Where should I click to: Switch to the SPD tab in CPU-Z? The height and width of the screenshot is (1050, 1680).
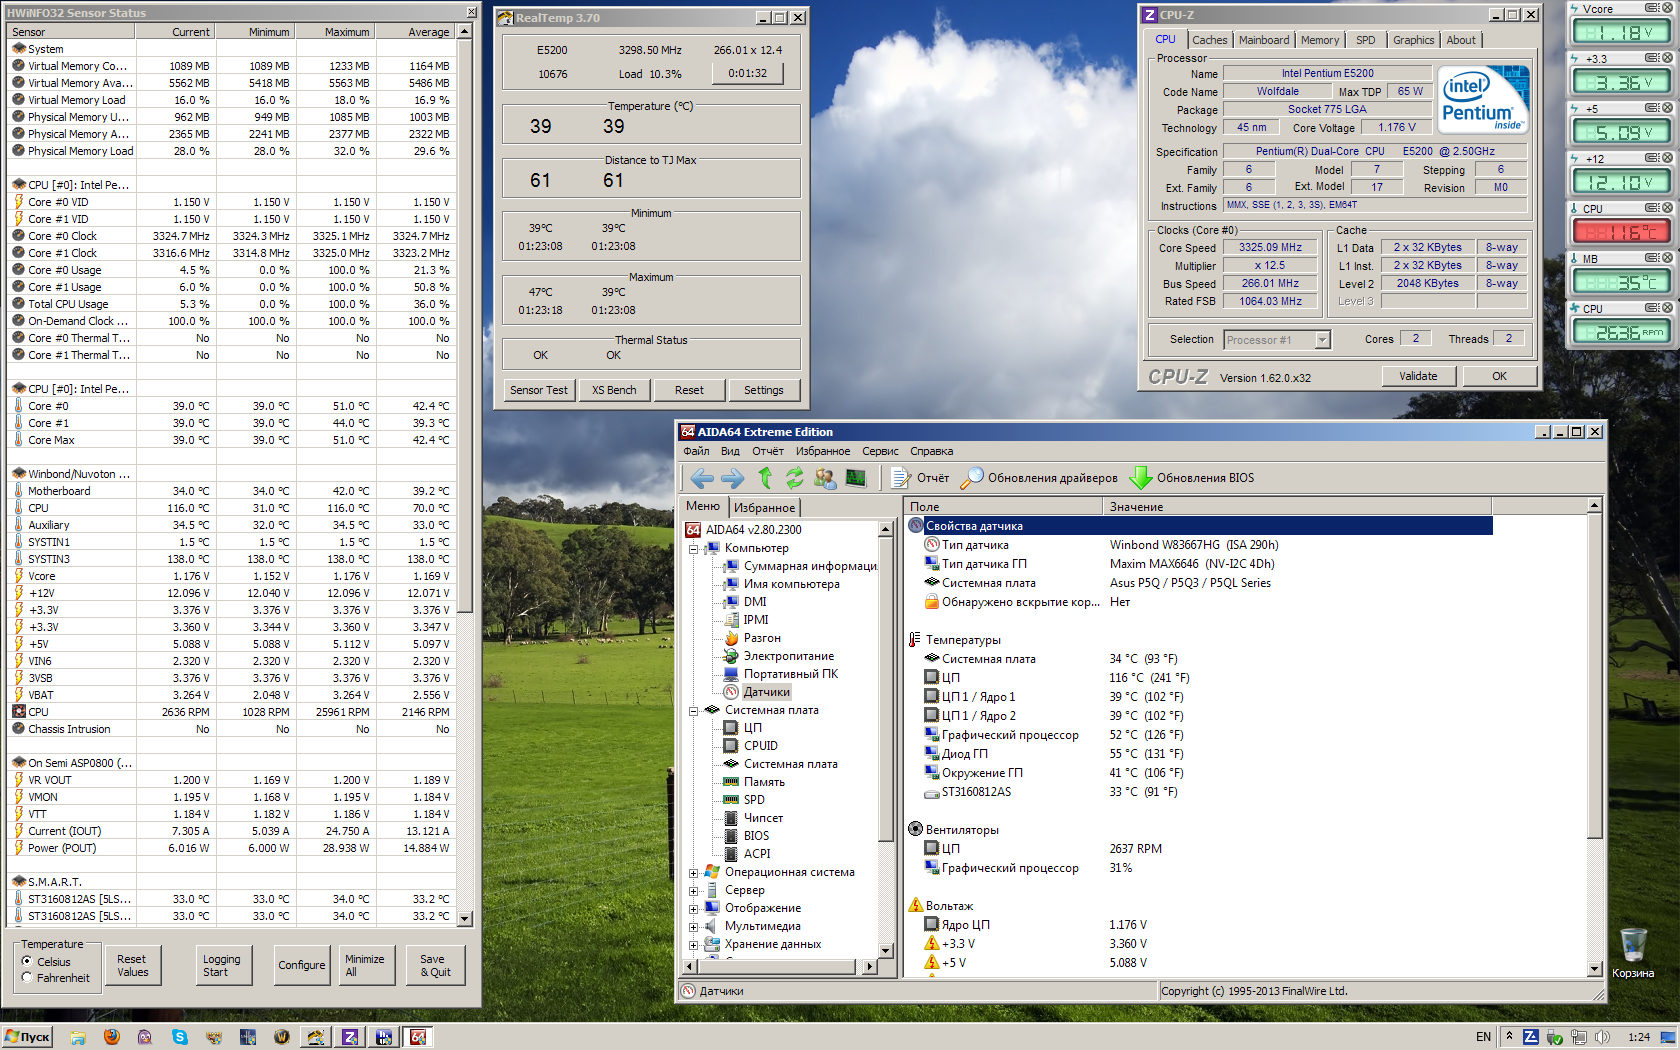point(1366,40)
